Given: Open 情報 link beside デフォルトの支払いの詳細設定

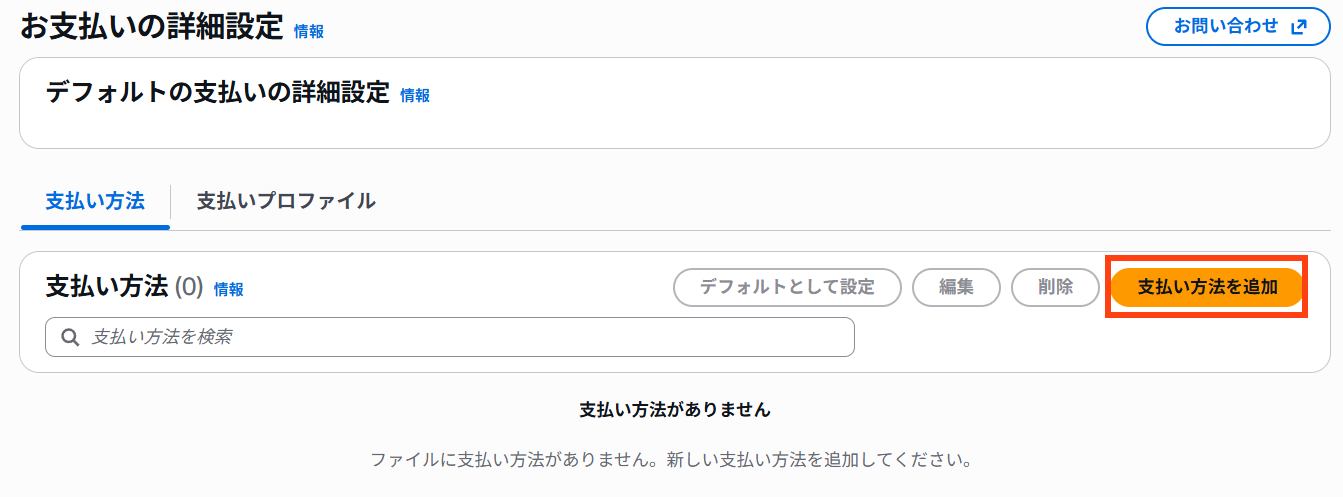Looking at the screenshot, I should tap(415, 96).
